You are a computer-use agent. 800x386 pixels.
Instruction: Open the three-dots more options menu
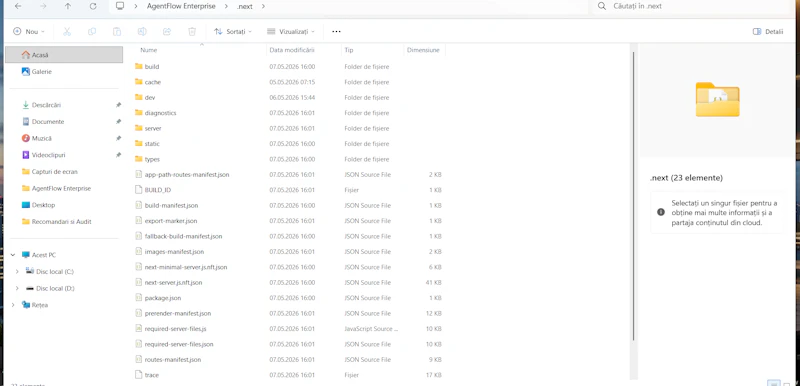click(x=336, y=32)
